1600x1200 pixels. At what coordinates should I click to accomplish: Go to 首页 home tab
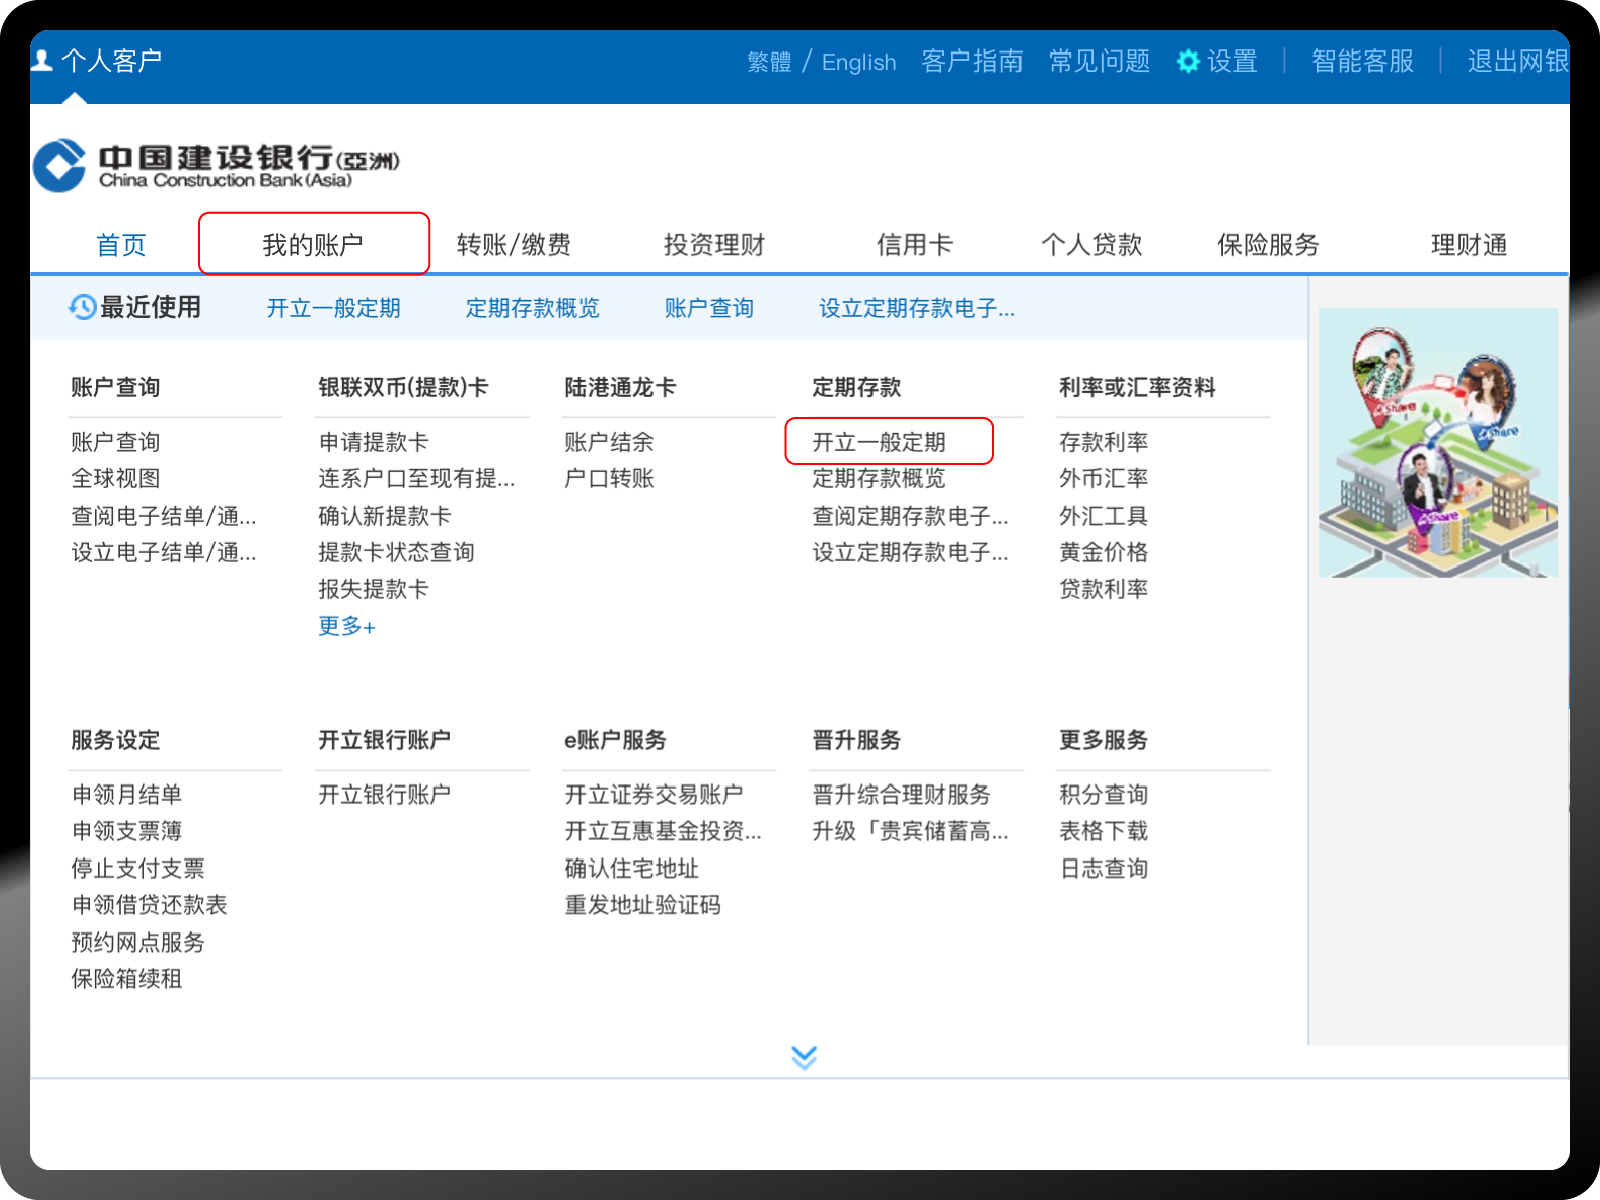click(121, 244)
